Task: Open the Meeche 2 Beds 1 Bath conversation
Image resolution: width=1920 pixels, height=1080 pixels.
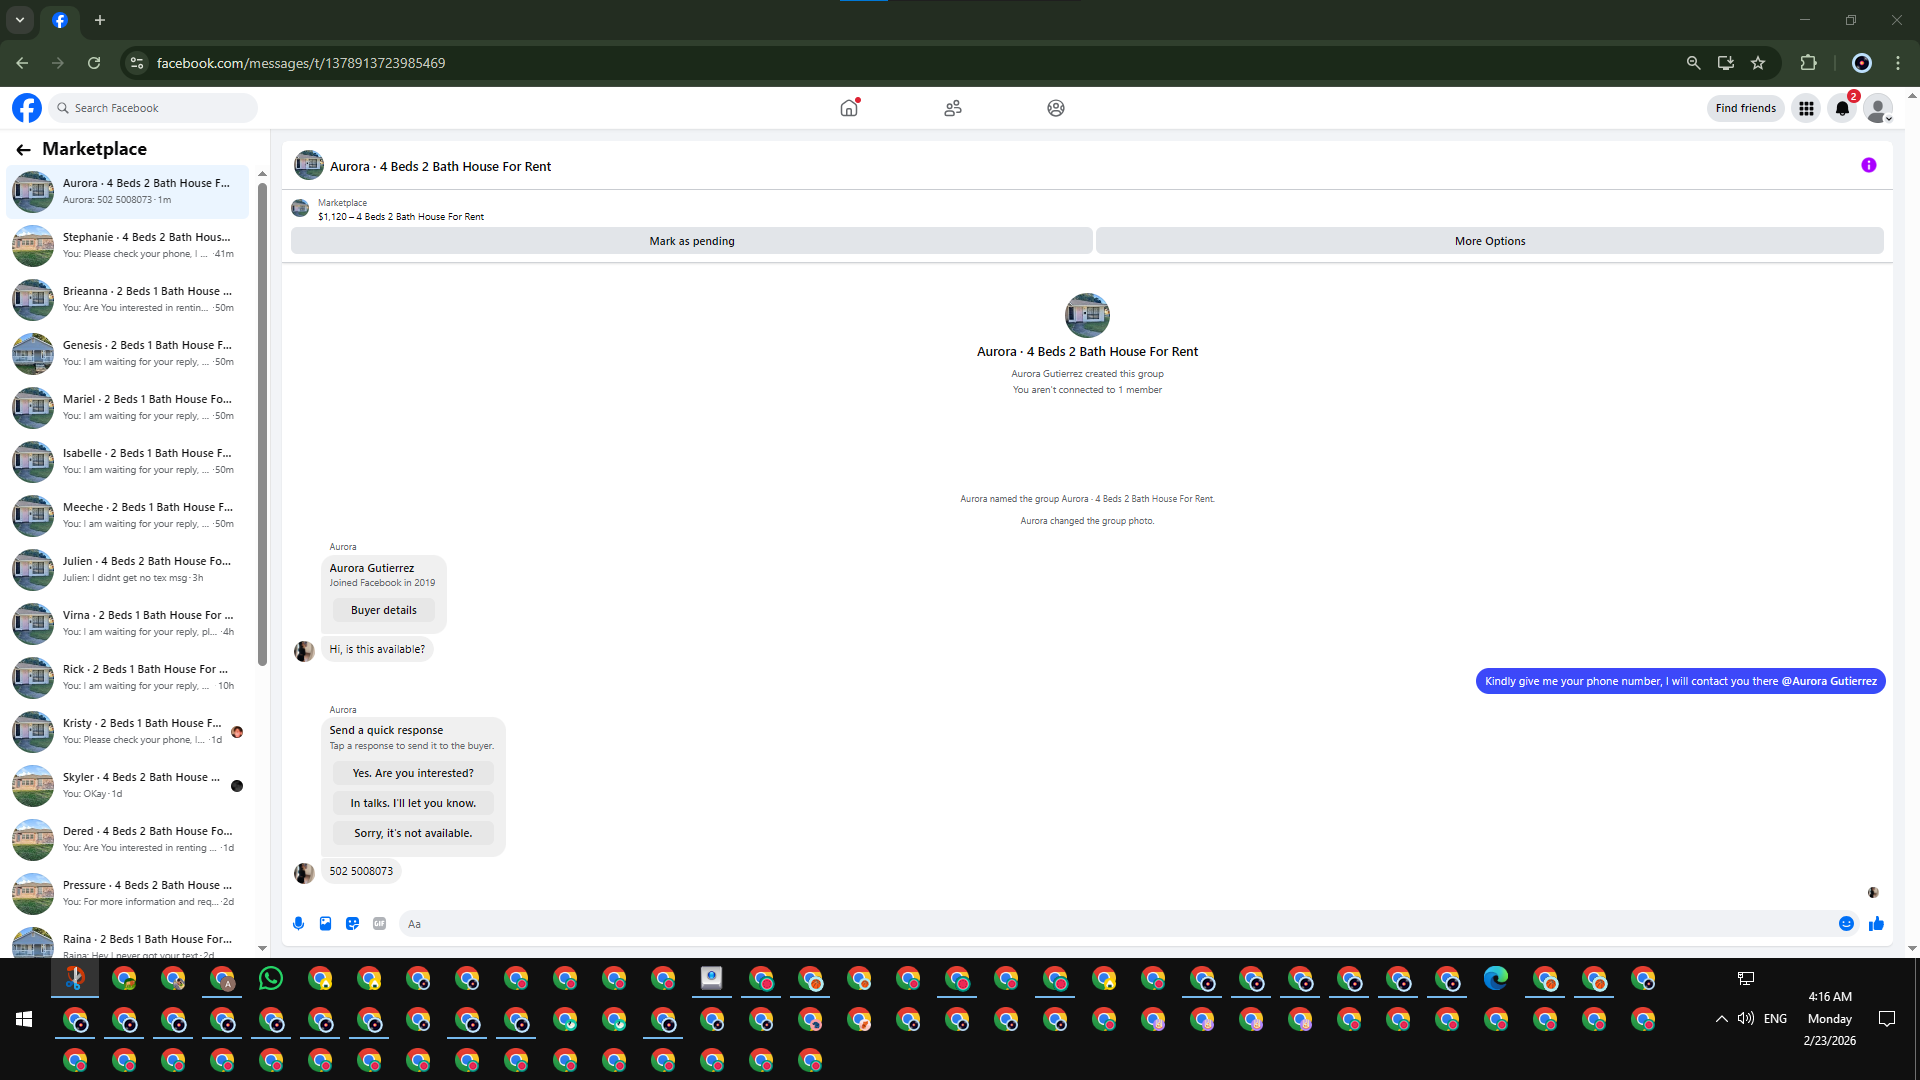Action: pyautogui.click(x=128, y=516)
